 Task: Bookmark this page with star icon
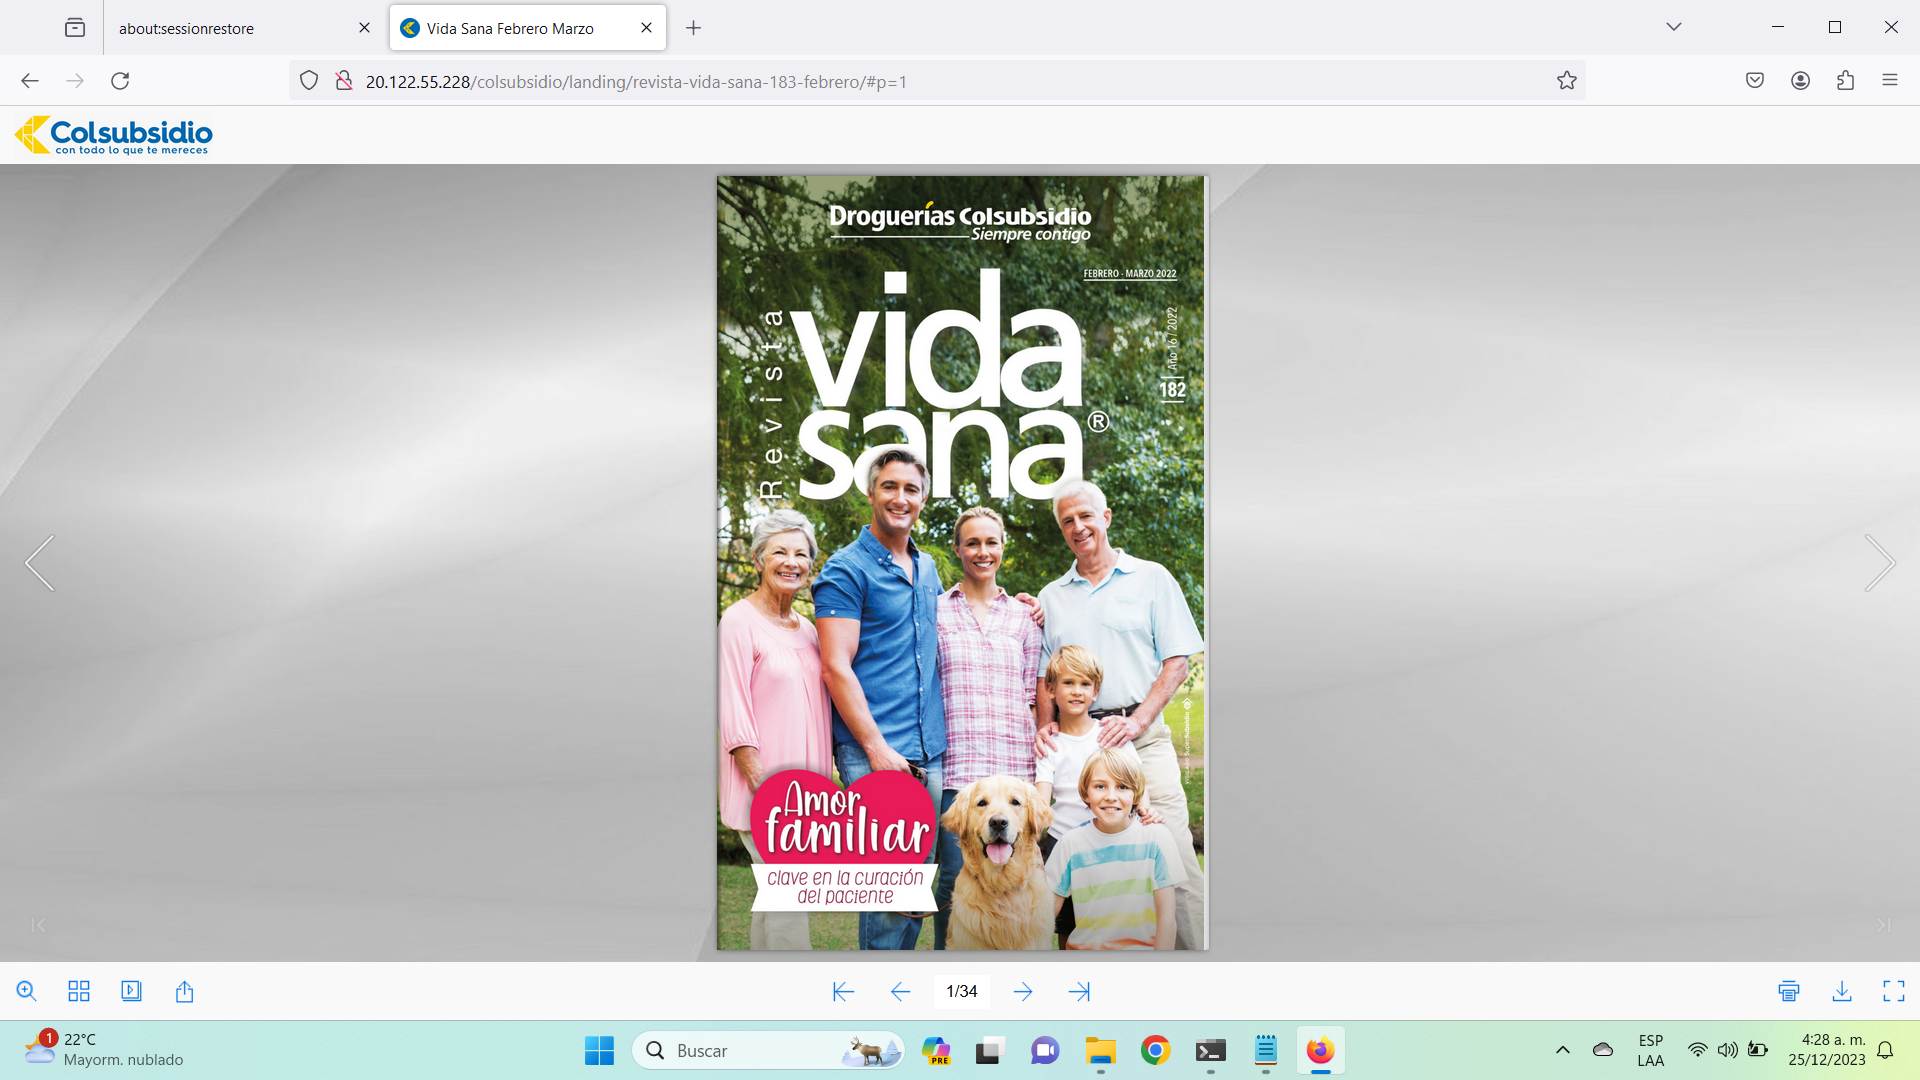[1566, 81]
